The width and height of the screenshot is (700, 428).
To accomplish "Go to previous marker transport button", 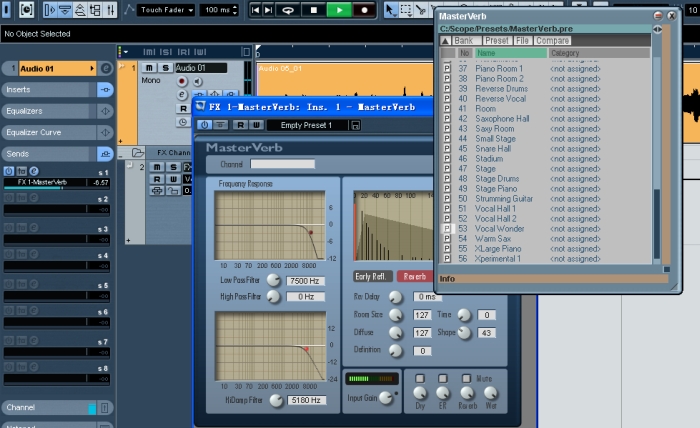I will (255, 10).
